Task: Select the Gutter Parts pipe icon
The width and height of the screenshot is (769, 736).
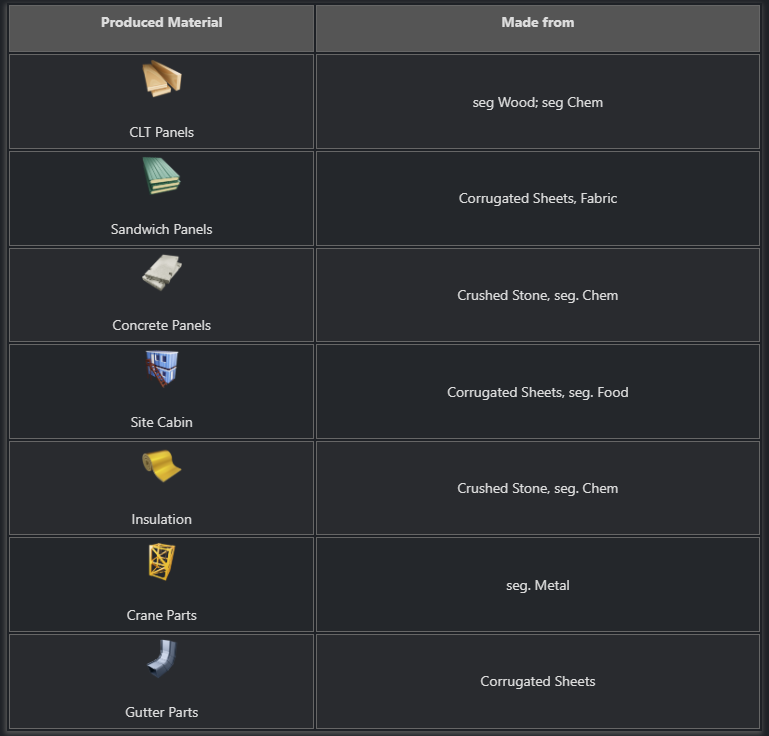Action: point(161,659)
